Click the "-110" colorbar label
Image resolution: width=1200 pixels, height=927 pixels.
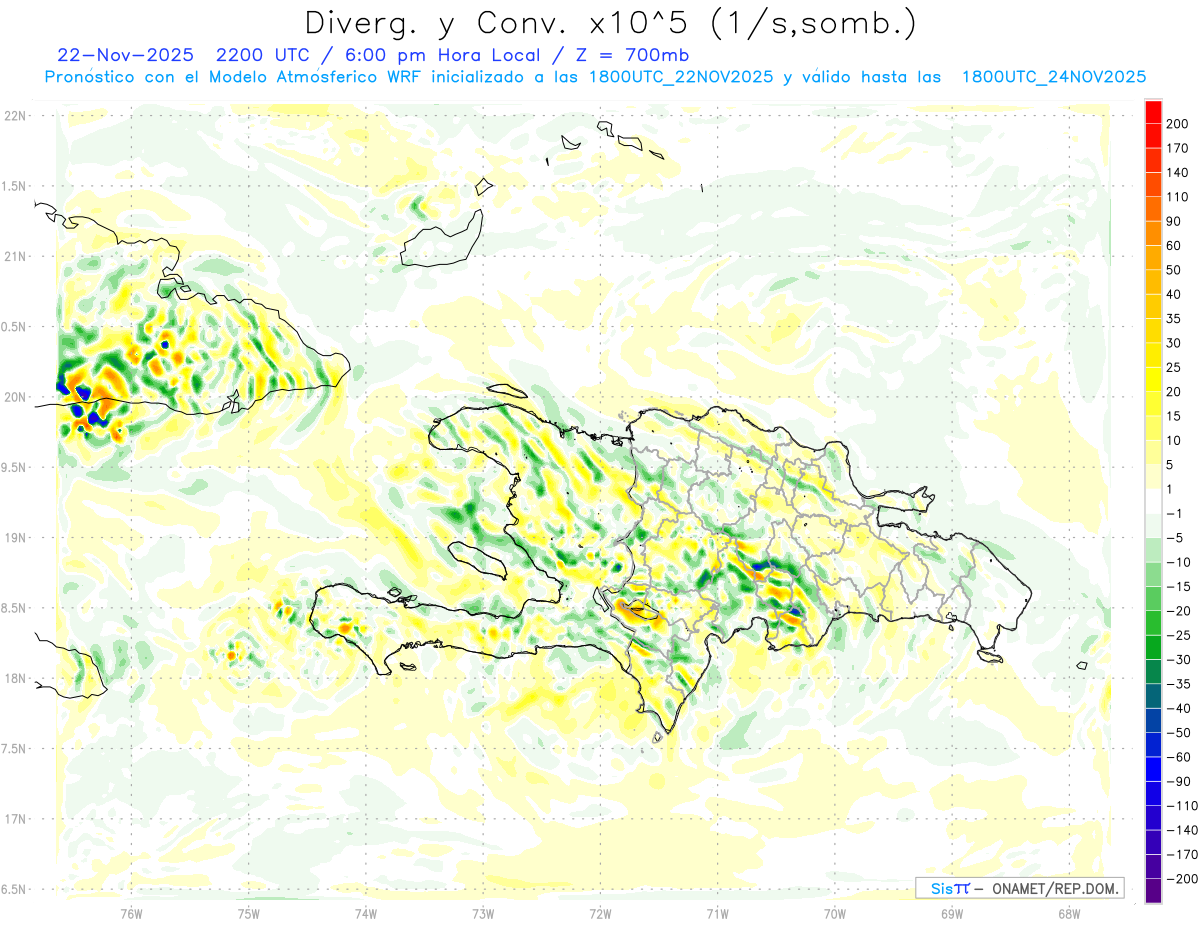click(1182, 806)
